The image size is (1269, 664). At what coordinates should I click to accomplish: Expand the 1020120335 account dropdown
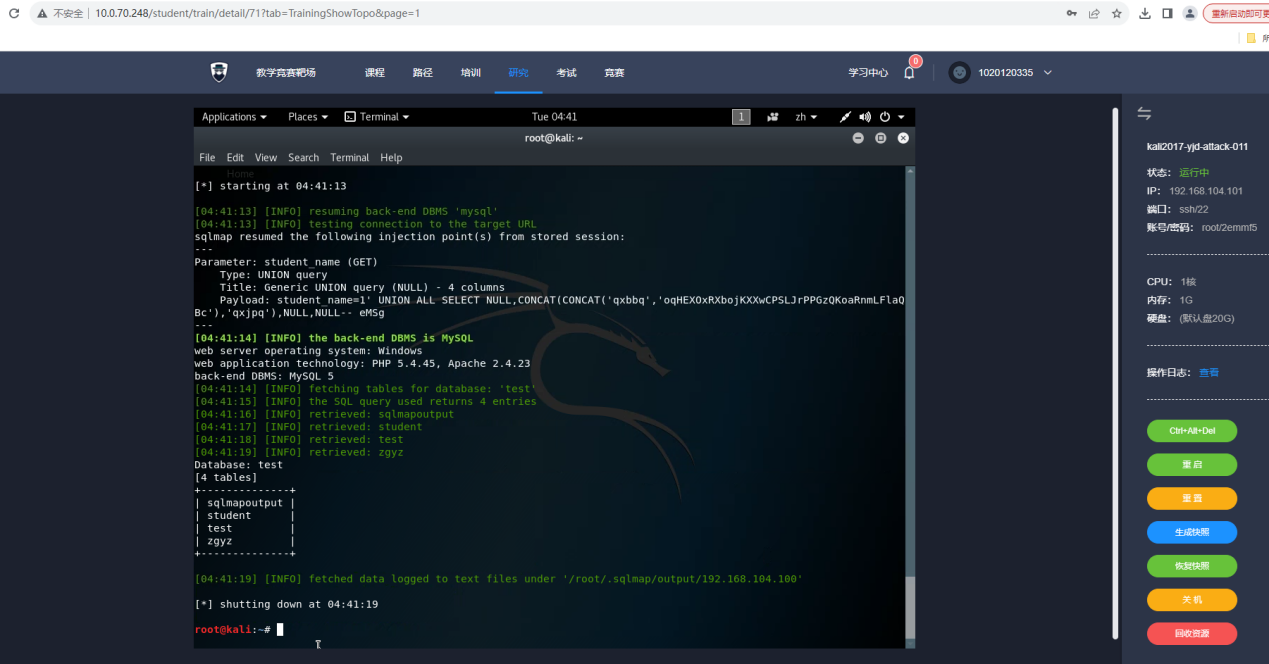(1048, 72)
